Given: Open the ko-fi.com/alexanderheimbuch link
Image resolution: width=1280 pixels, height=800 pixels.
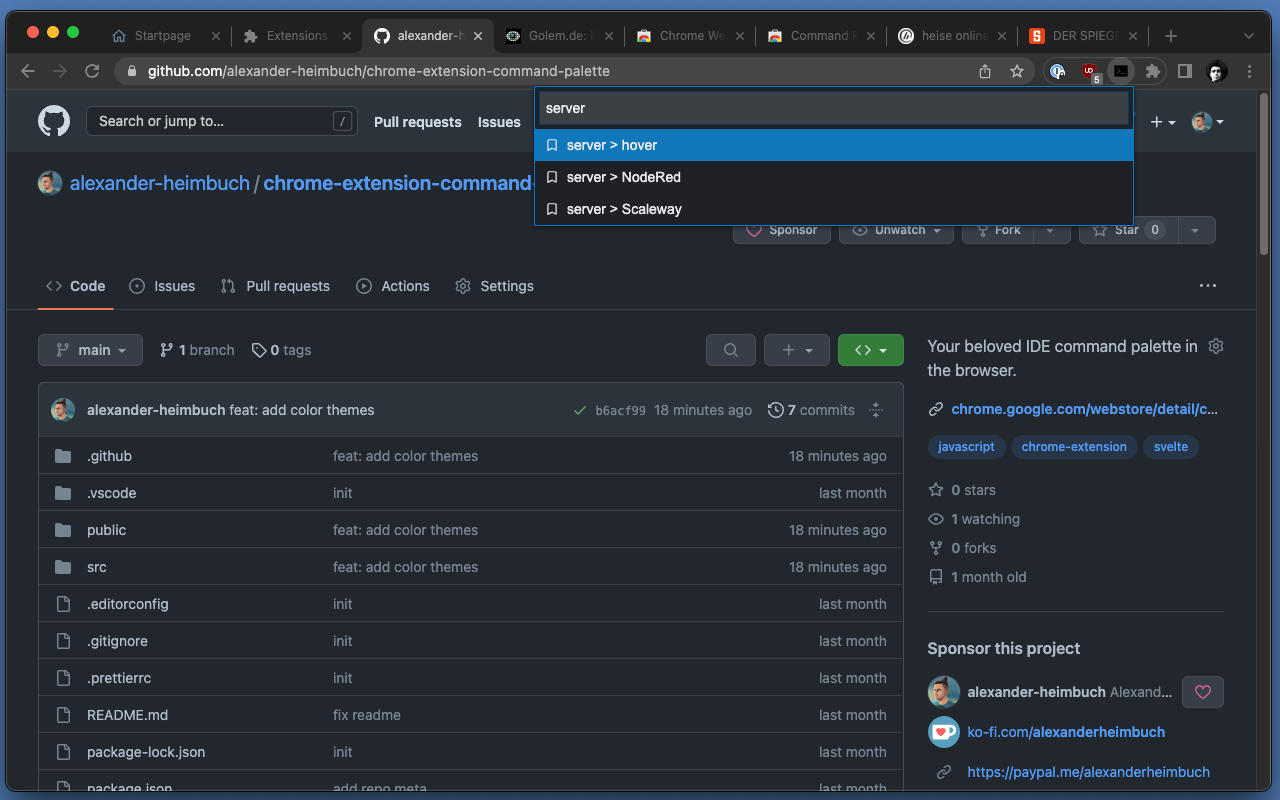Looking at the screenshot, I should click(1066, 732).
